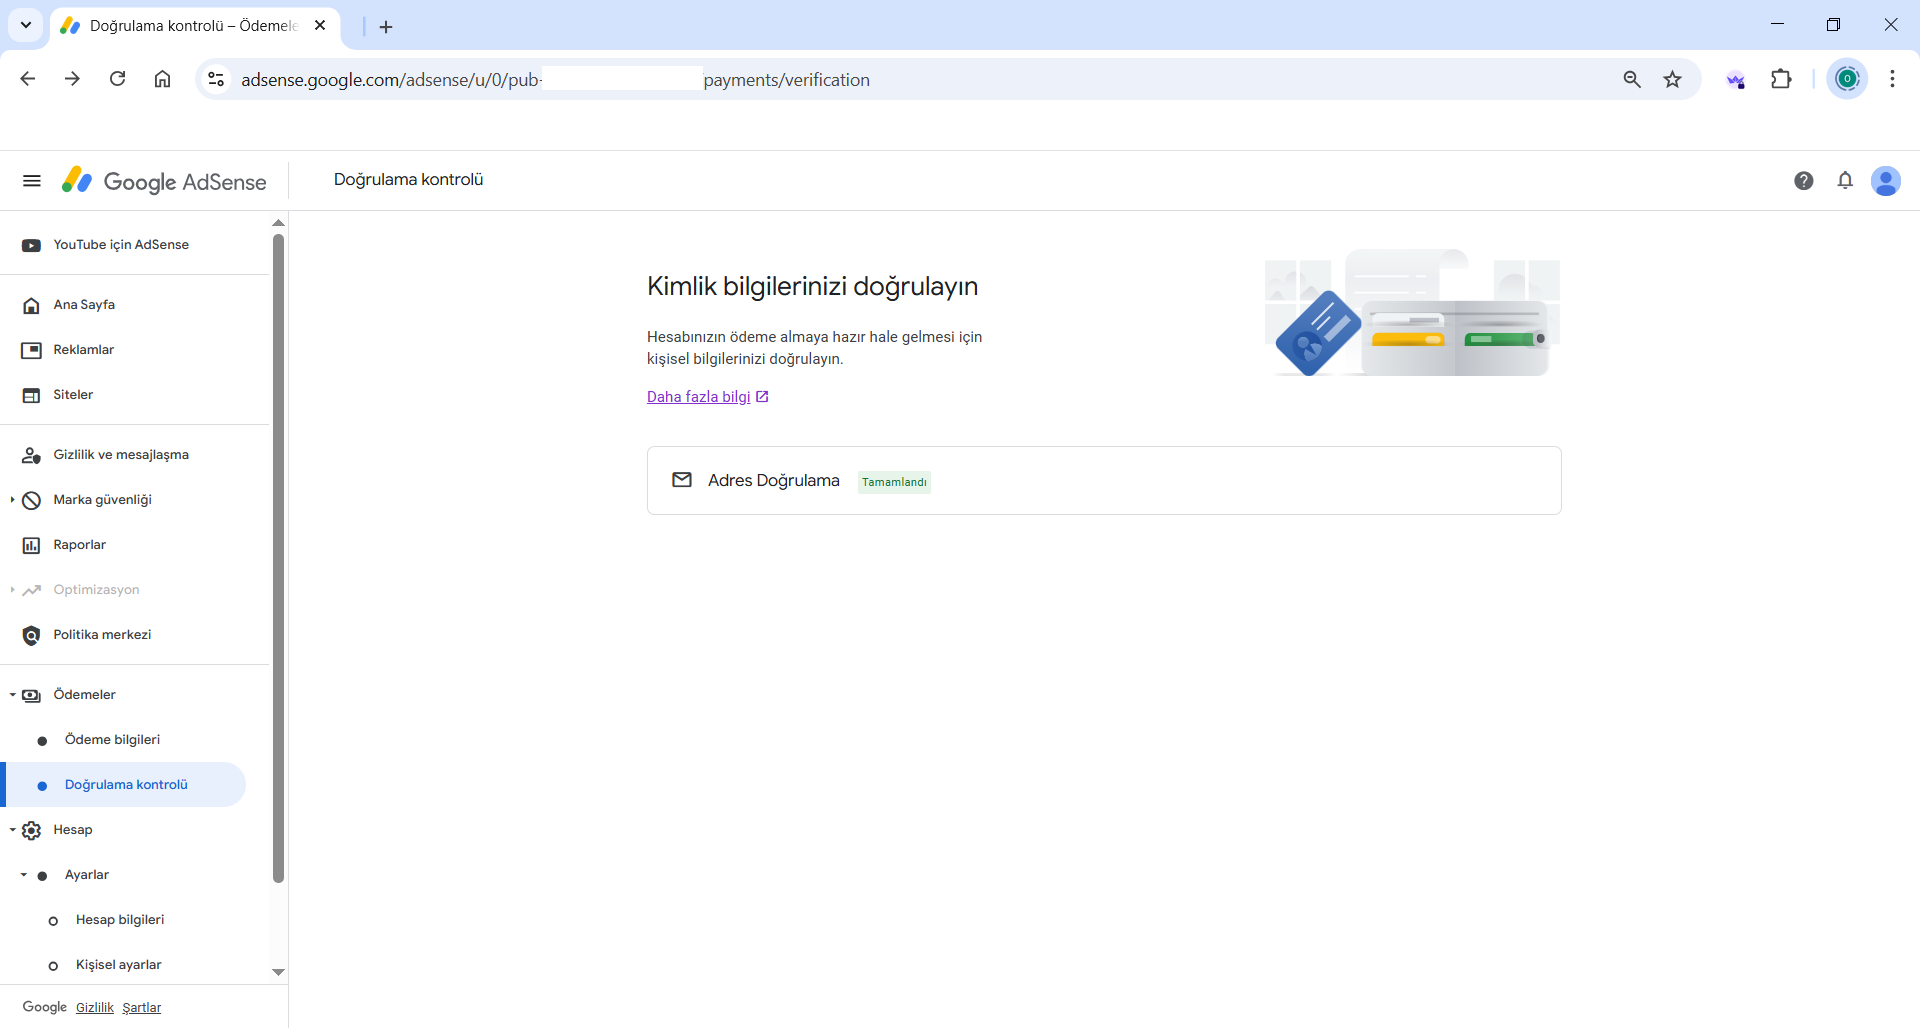Open the Chrome profile avatar
The height and width of the screenshot is (1028, 1920).
pos(1848,79)
